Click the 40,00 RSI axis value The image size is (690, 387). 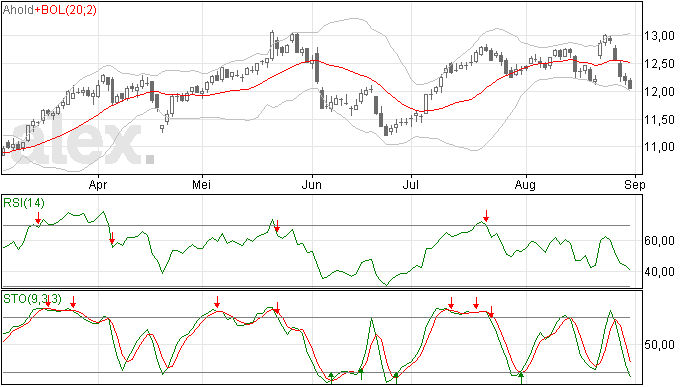659,272
